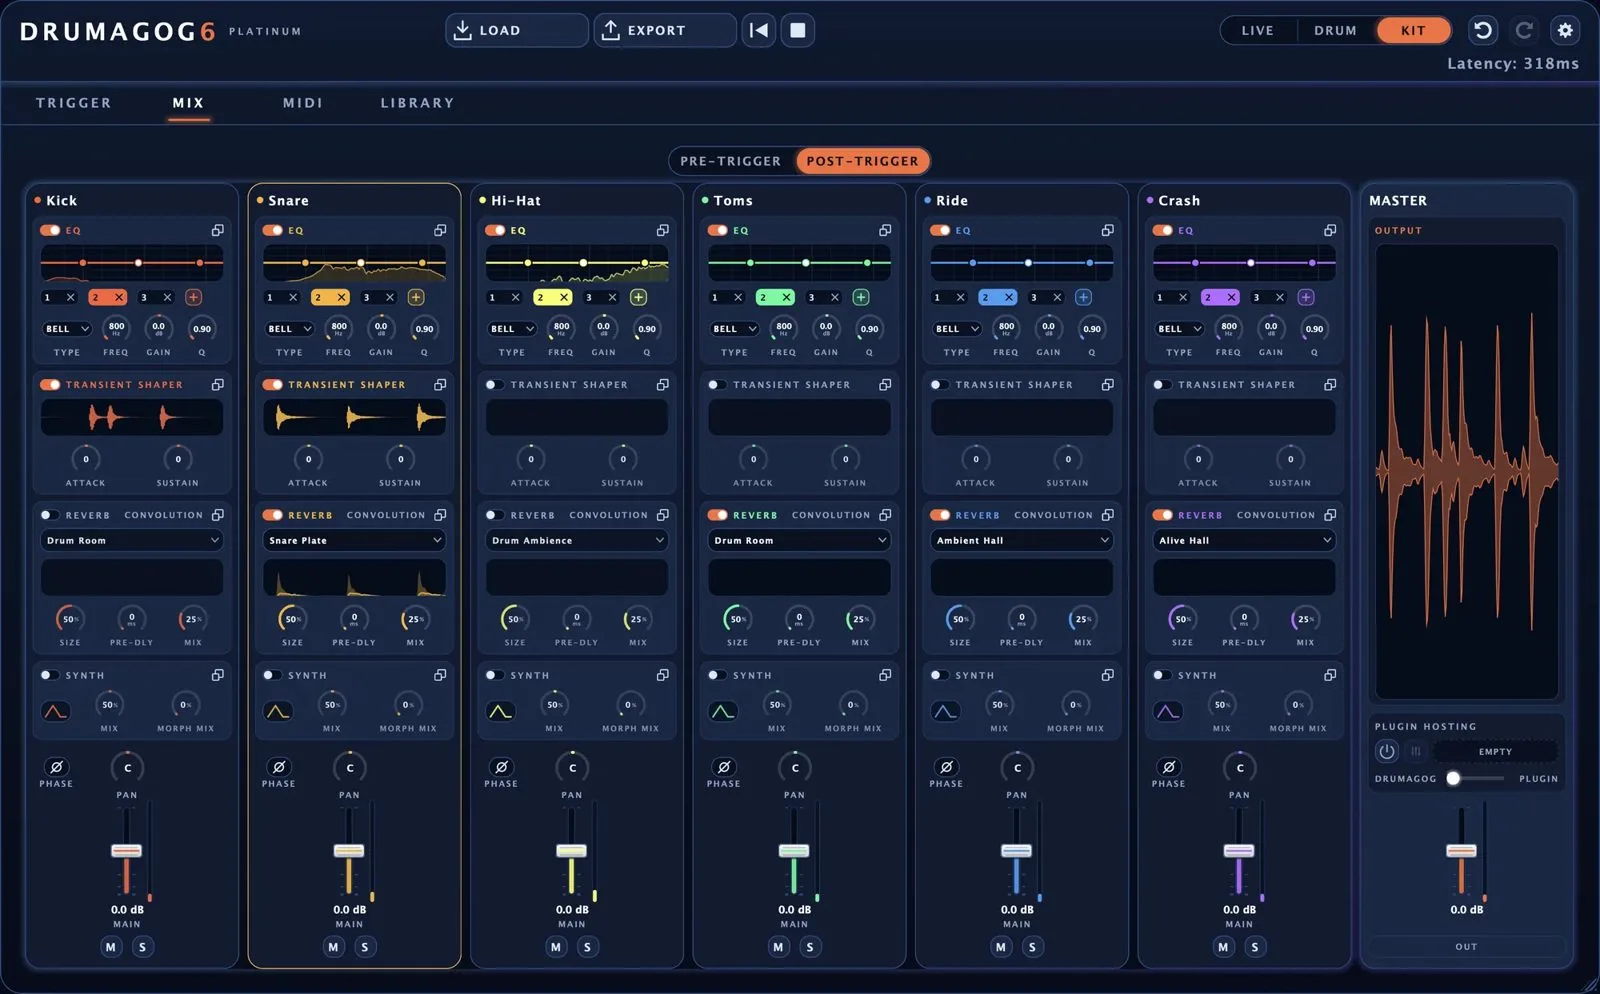Click the redo icon in top bar

click(x=1524, y=30)
